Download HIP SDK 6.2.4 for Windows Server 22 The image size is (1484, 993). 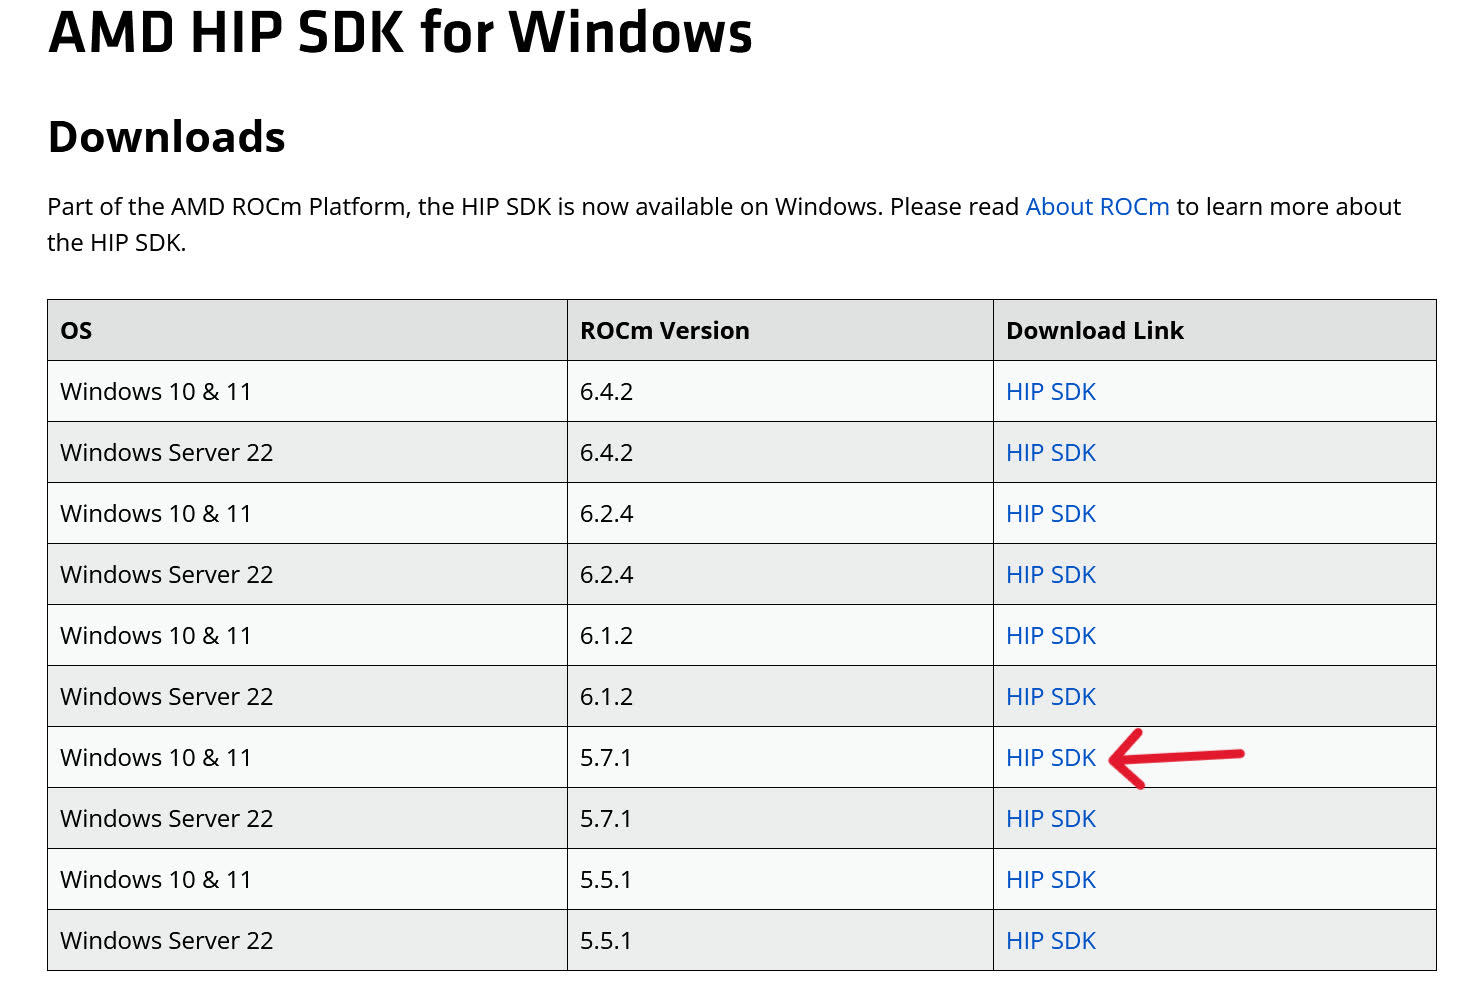click(1051, 575)
